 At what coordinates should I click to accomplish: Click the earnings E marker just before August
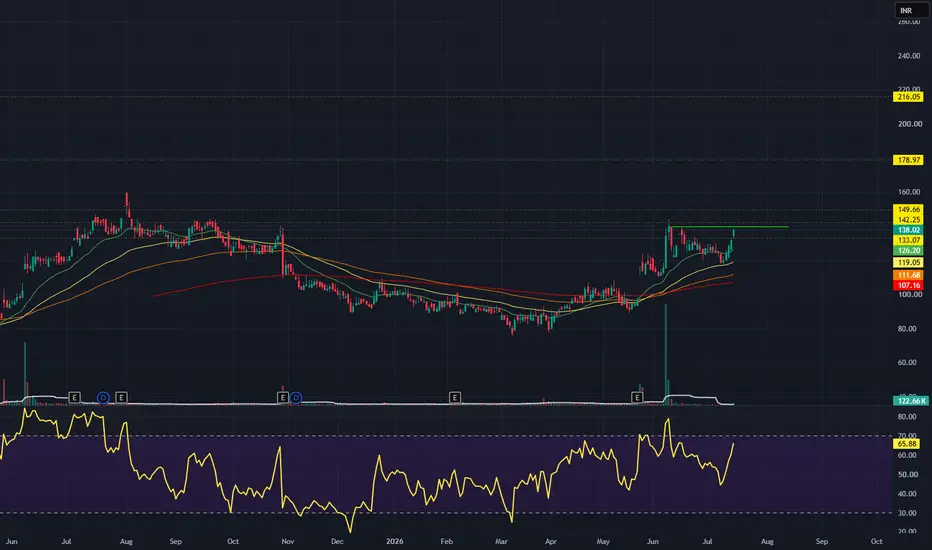[x=121, y=397]
